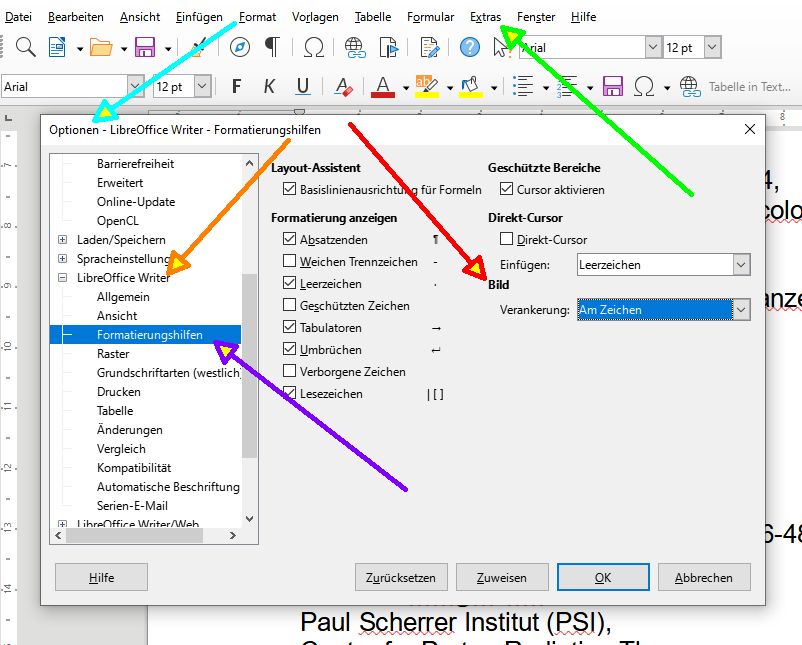Click the Zurücksetzen button
Viewport: 802px width, 645px height.
click(x=401, y=577)
